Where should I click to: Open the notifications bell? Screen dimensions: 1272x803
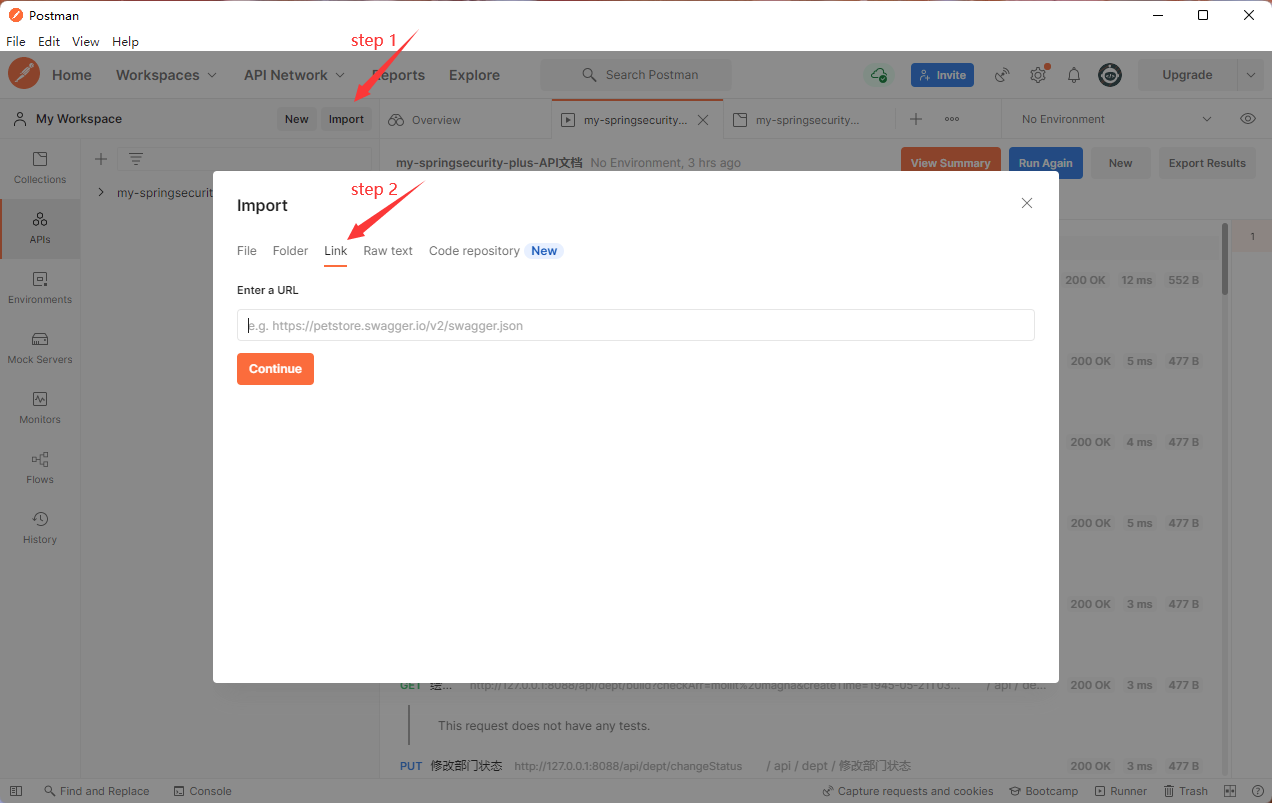(1074, 75)
